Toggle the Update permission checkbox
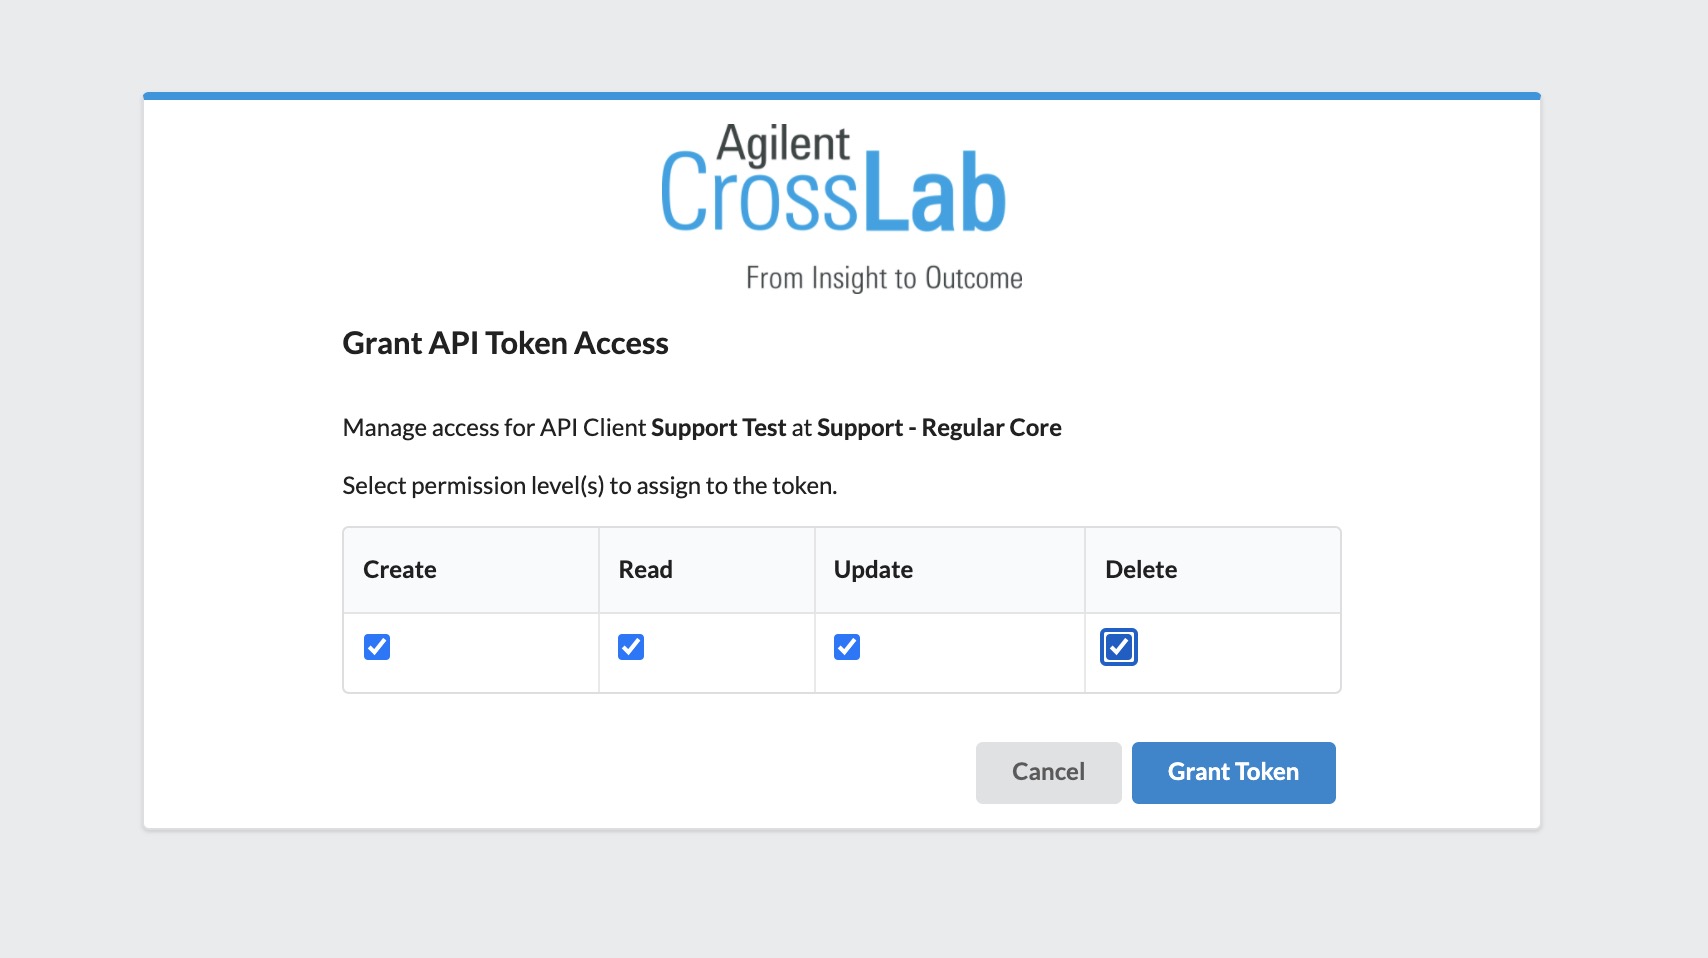1708x958 pixels. [x=847, y=647]
